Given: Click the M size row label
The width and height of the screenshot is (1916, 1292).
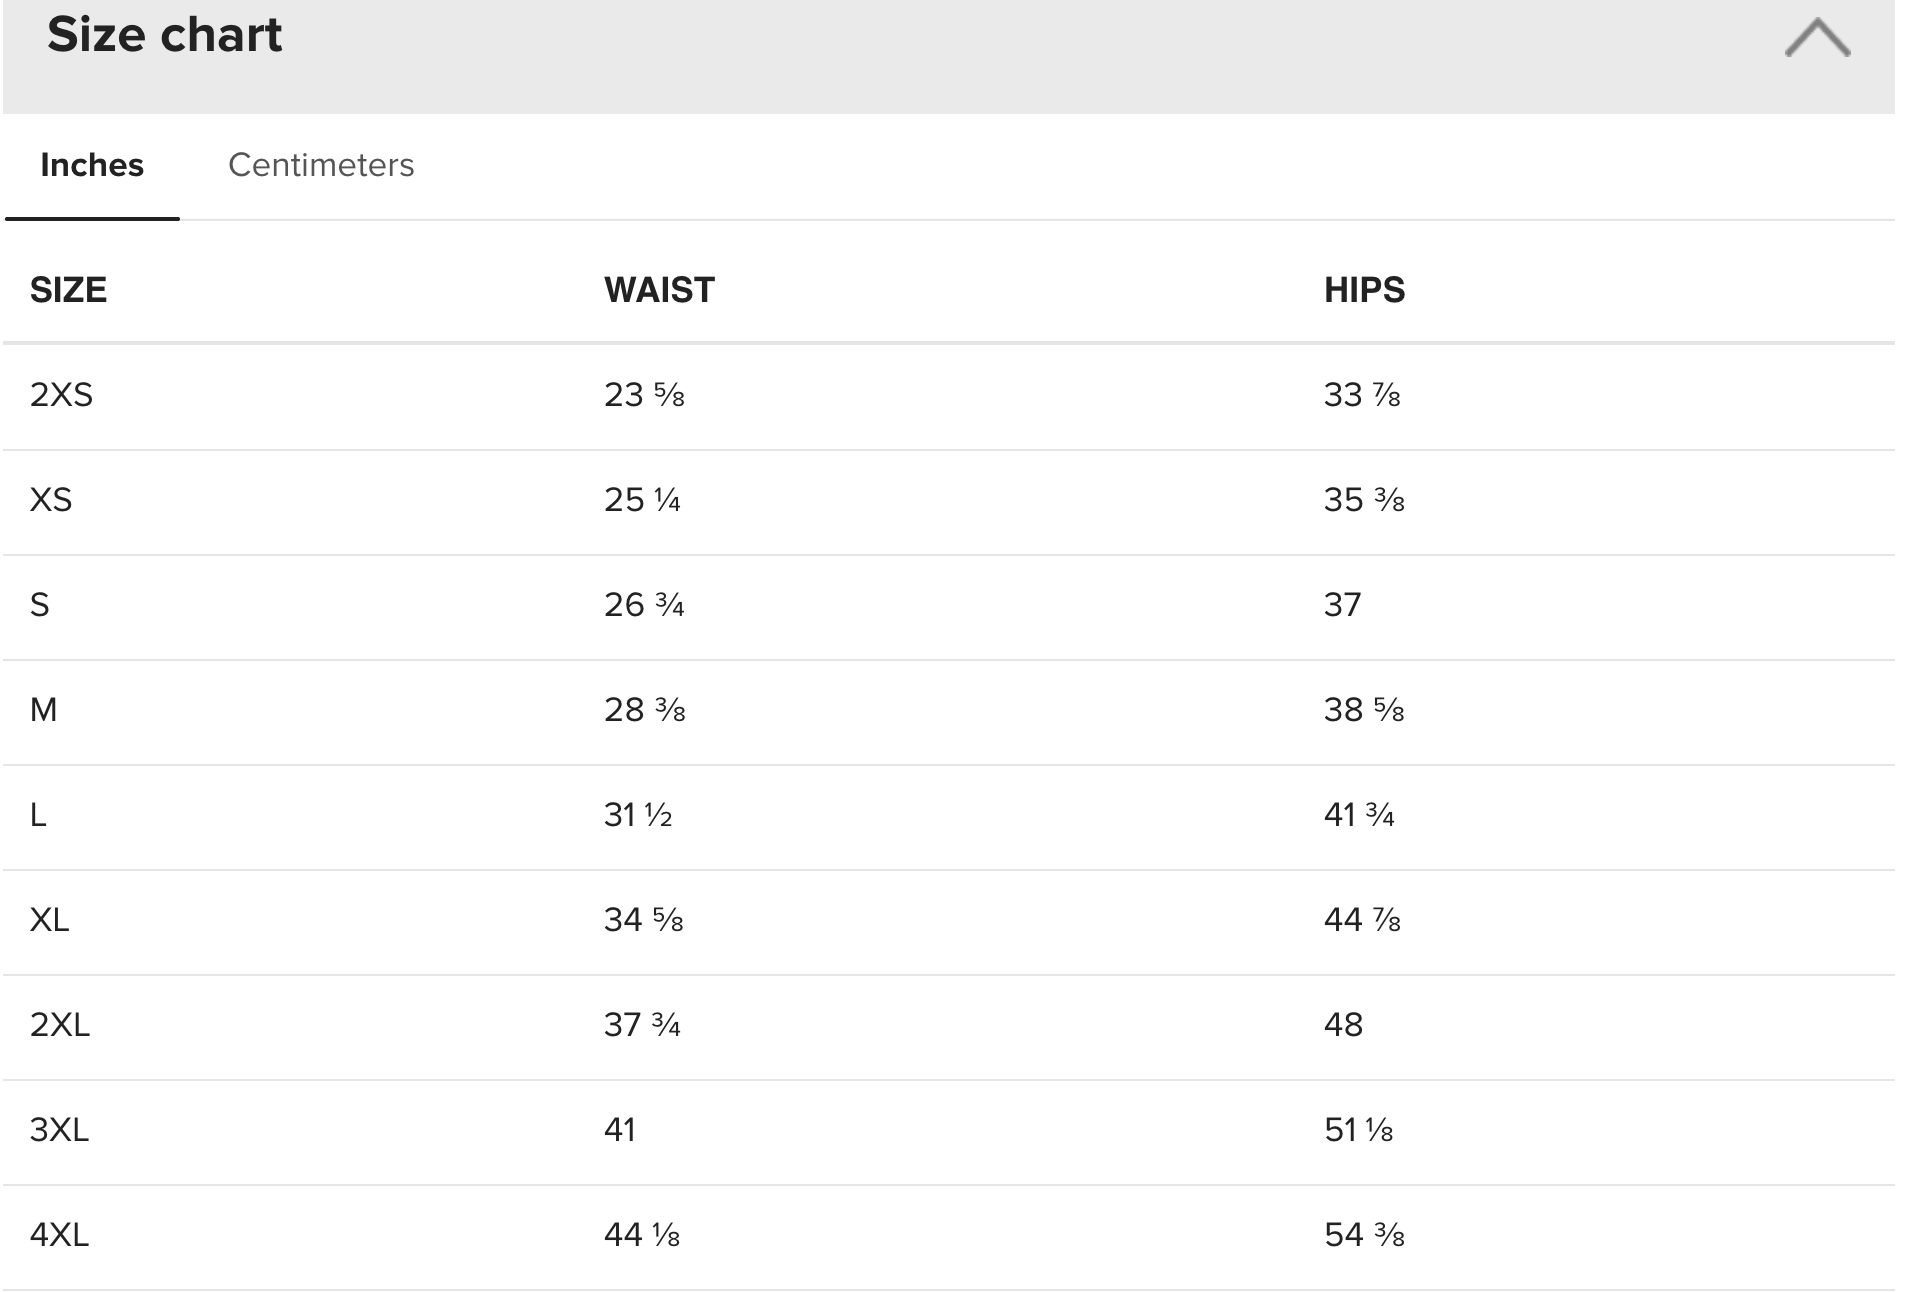Looking at the screenshot, I should coord(44,710).
